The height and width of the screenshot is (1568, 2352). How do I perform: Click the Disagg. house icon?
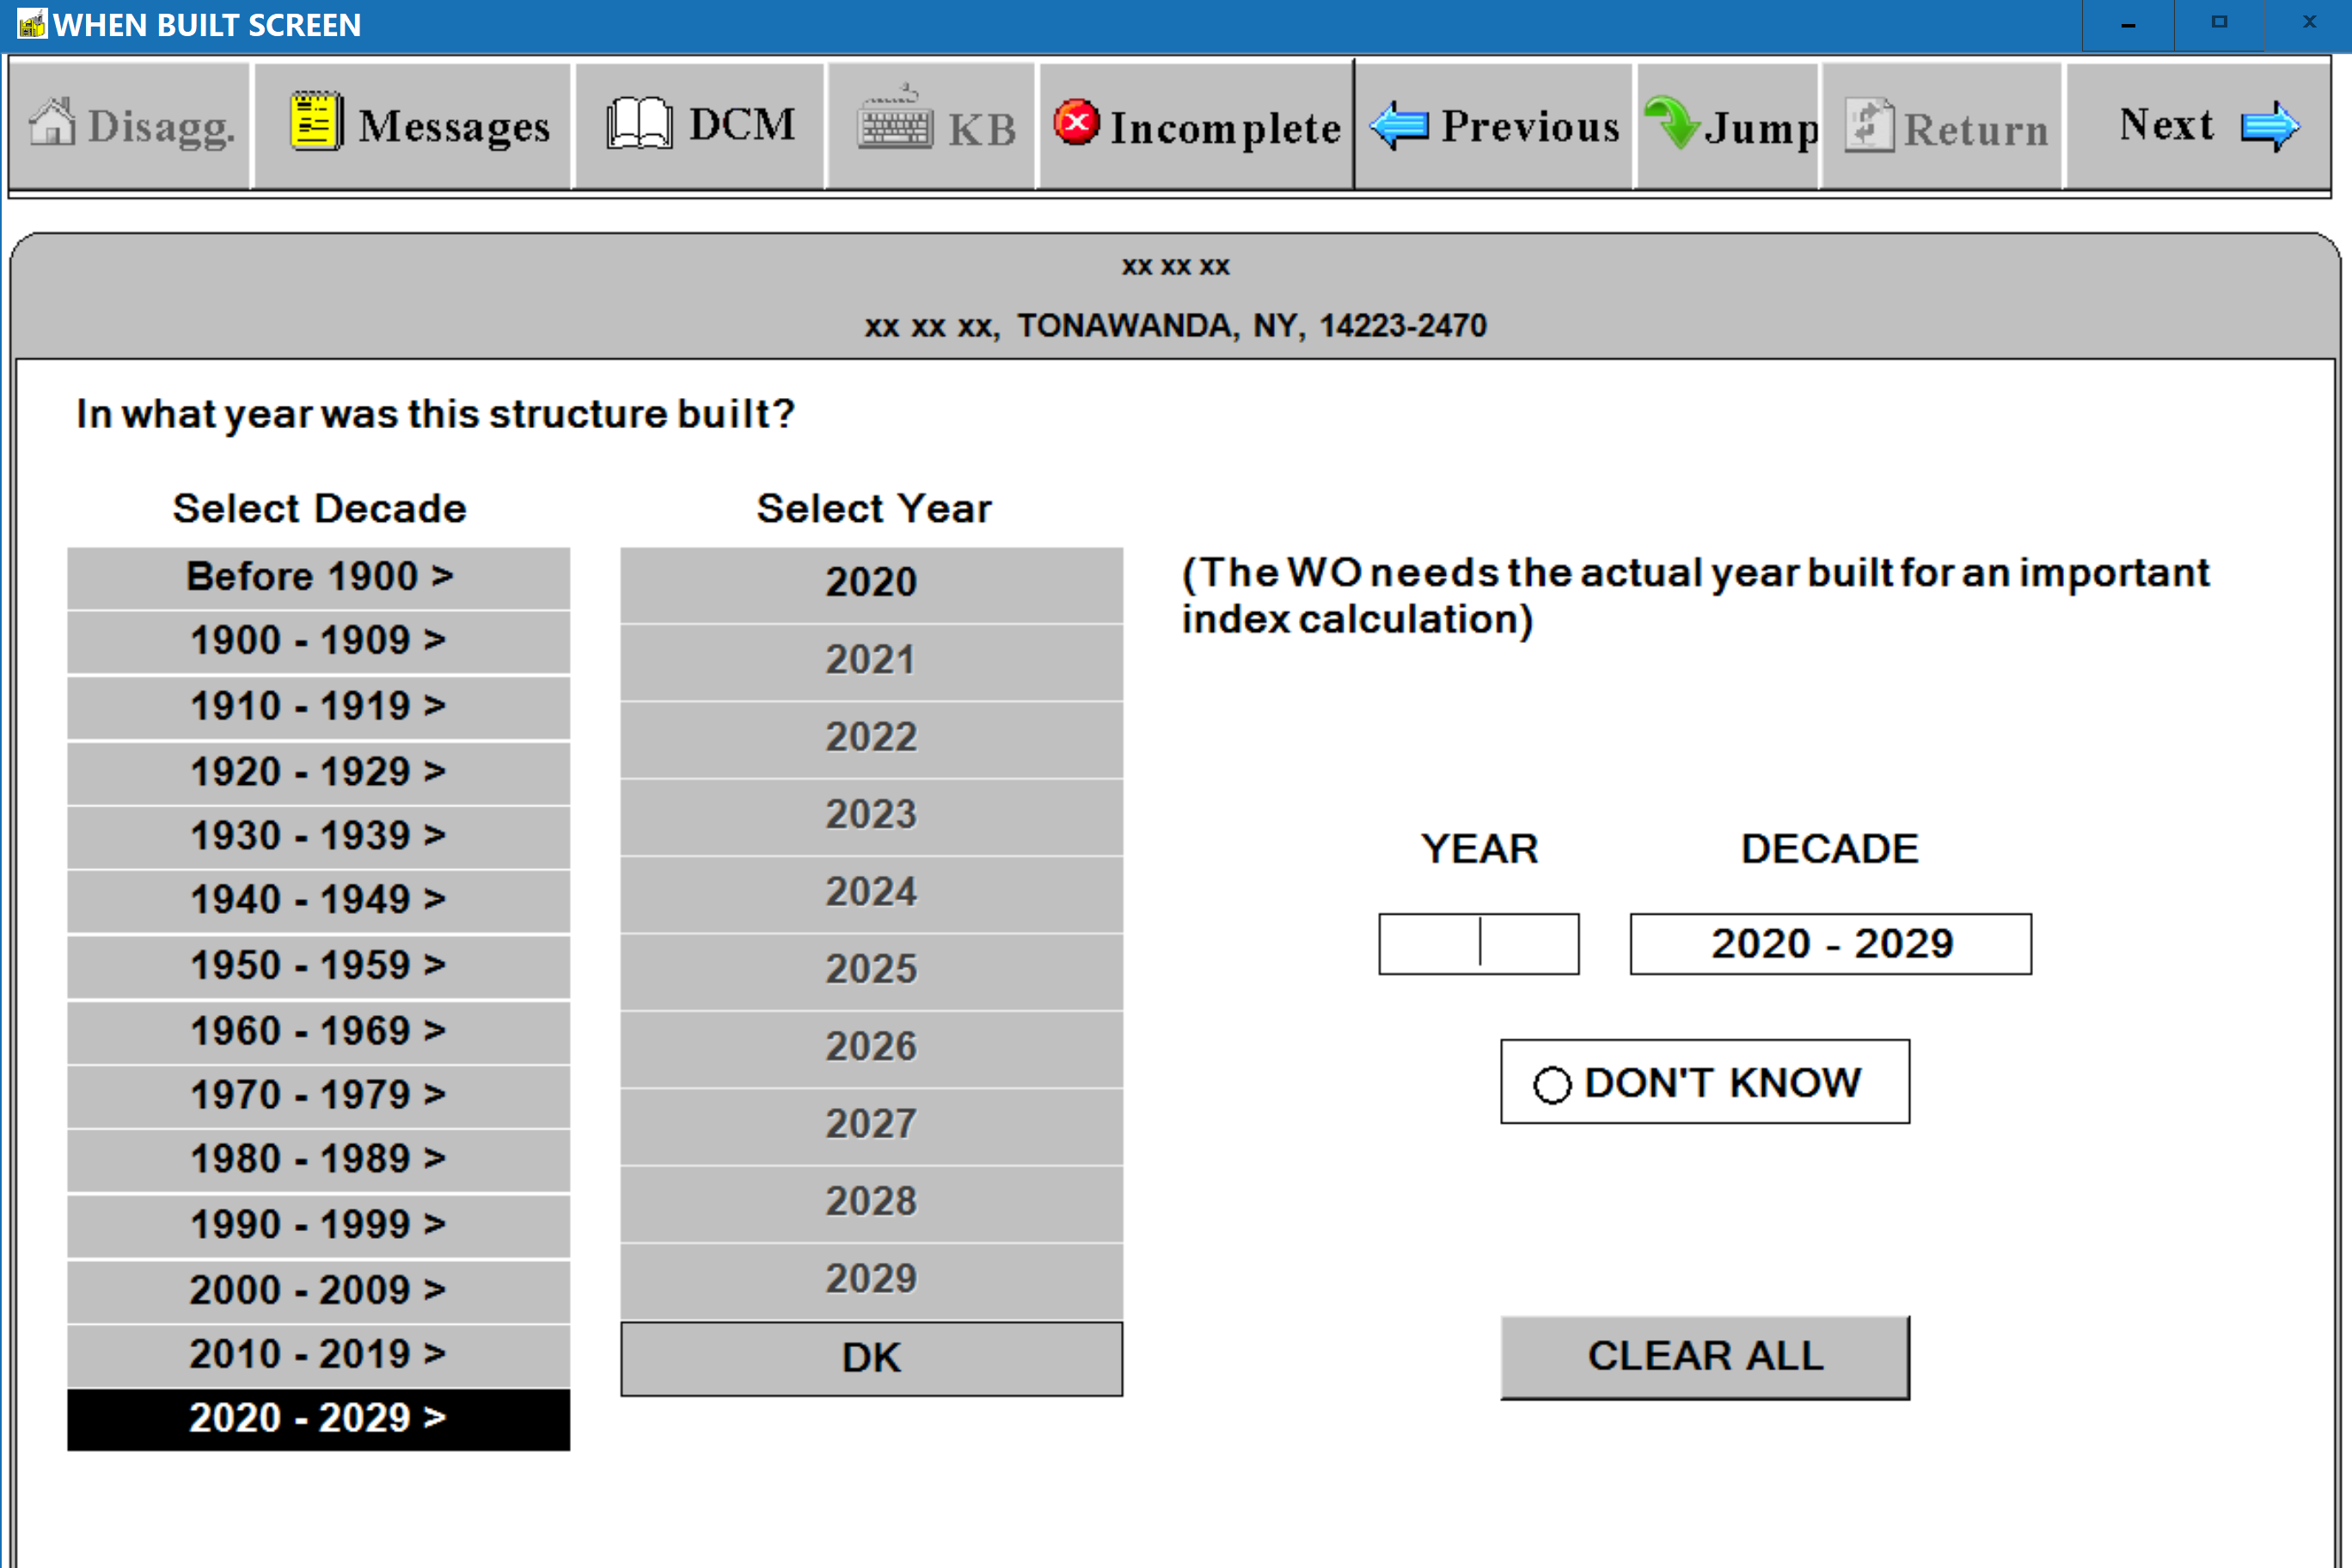pyautogui.click(x=52, y=124)
